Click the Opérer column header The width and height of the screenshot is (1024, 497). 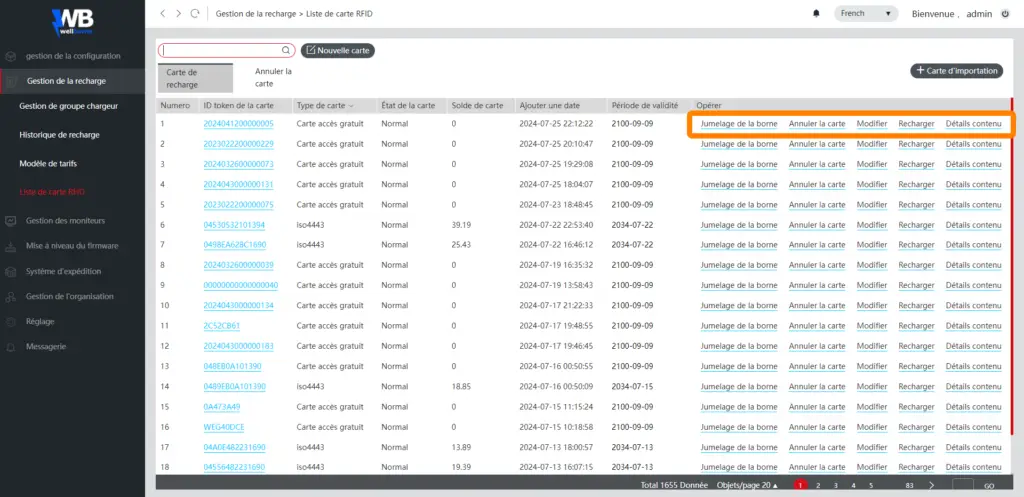pyautogui.click(x=709, y=105)
